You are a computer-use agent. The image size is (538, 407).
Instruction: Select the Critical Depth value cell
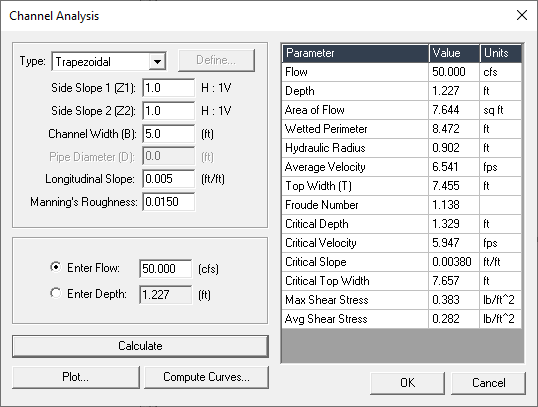(454, 224)
